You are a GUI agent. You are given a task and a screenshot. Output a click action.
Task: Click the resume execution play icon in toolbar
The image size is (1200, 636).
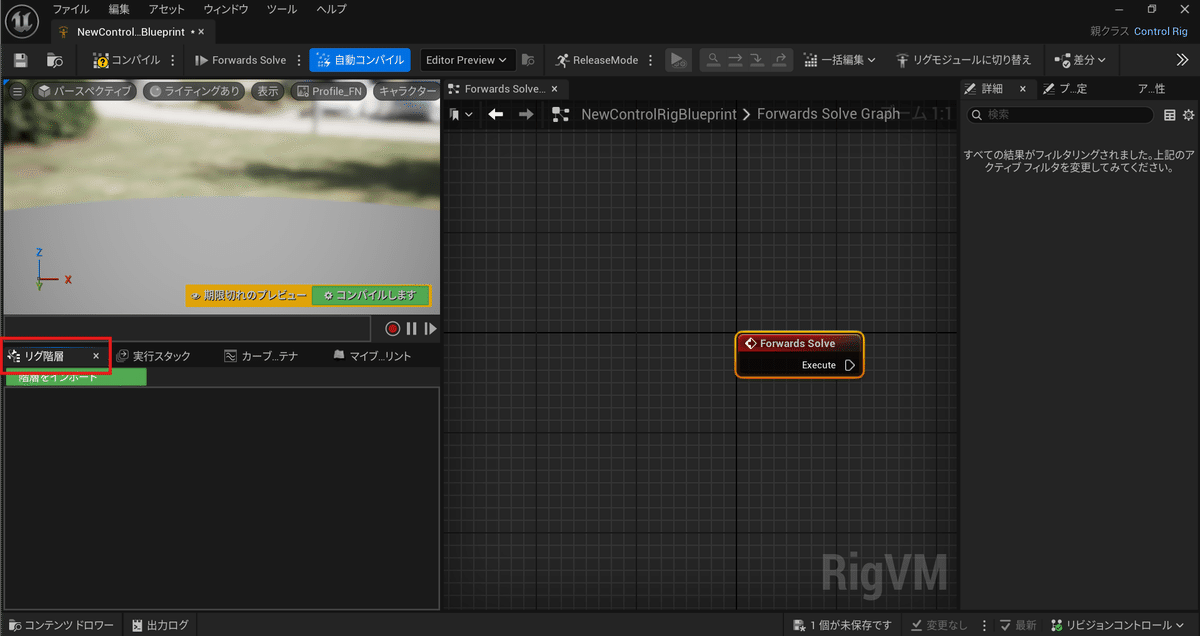pyautogui.click(x=678, y=60)
